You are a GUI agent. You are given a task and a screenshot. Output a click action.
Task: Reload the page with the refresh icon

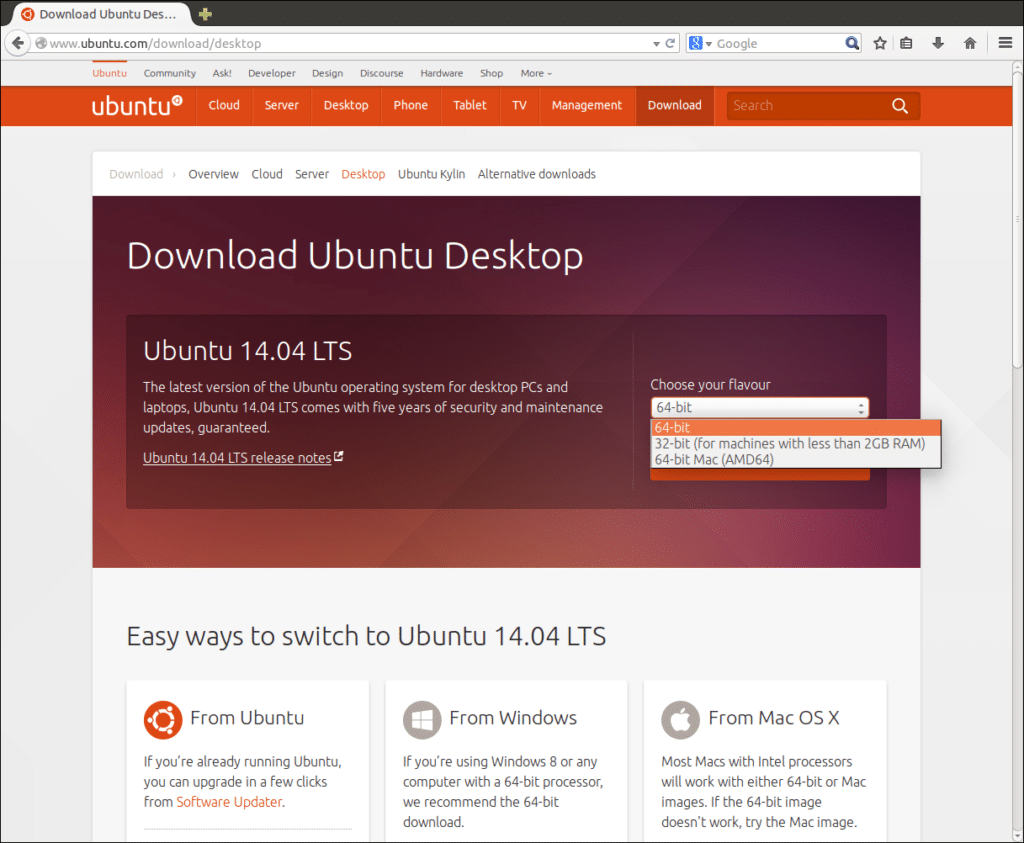(x=670, y=43)
